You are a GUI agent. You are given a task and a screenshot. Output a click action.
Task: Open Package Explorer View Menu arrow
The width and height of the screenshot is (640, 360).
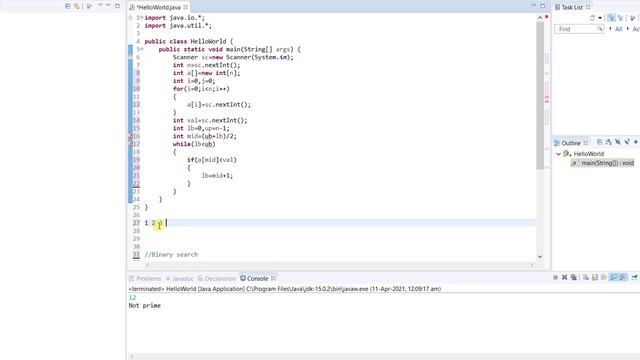(x=100, y=6)
